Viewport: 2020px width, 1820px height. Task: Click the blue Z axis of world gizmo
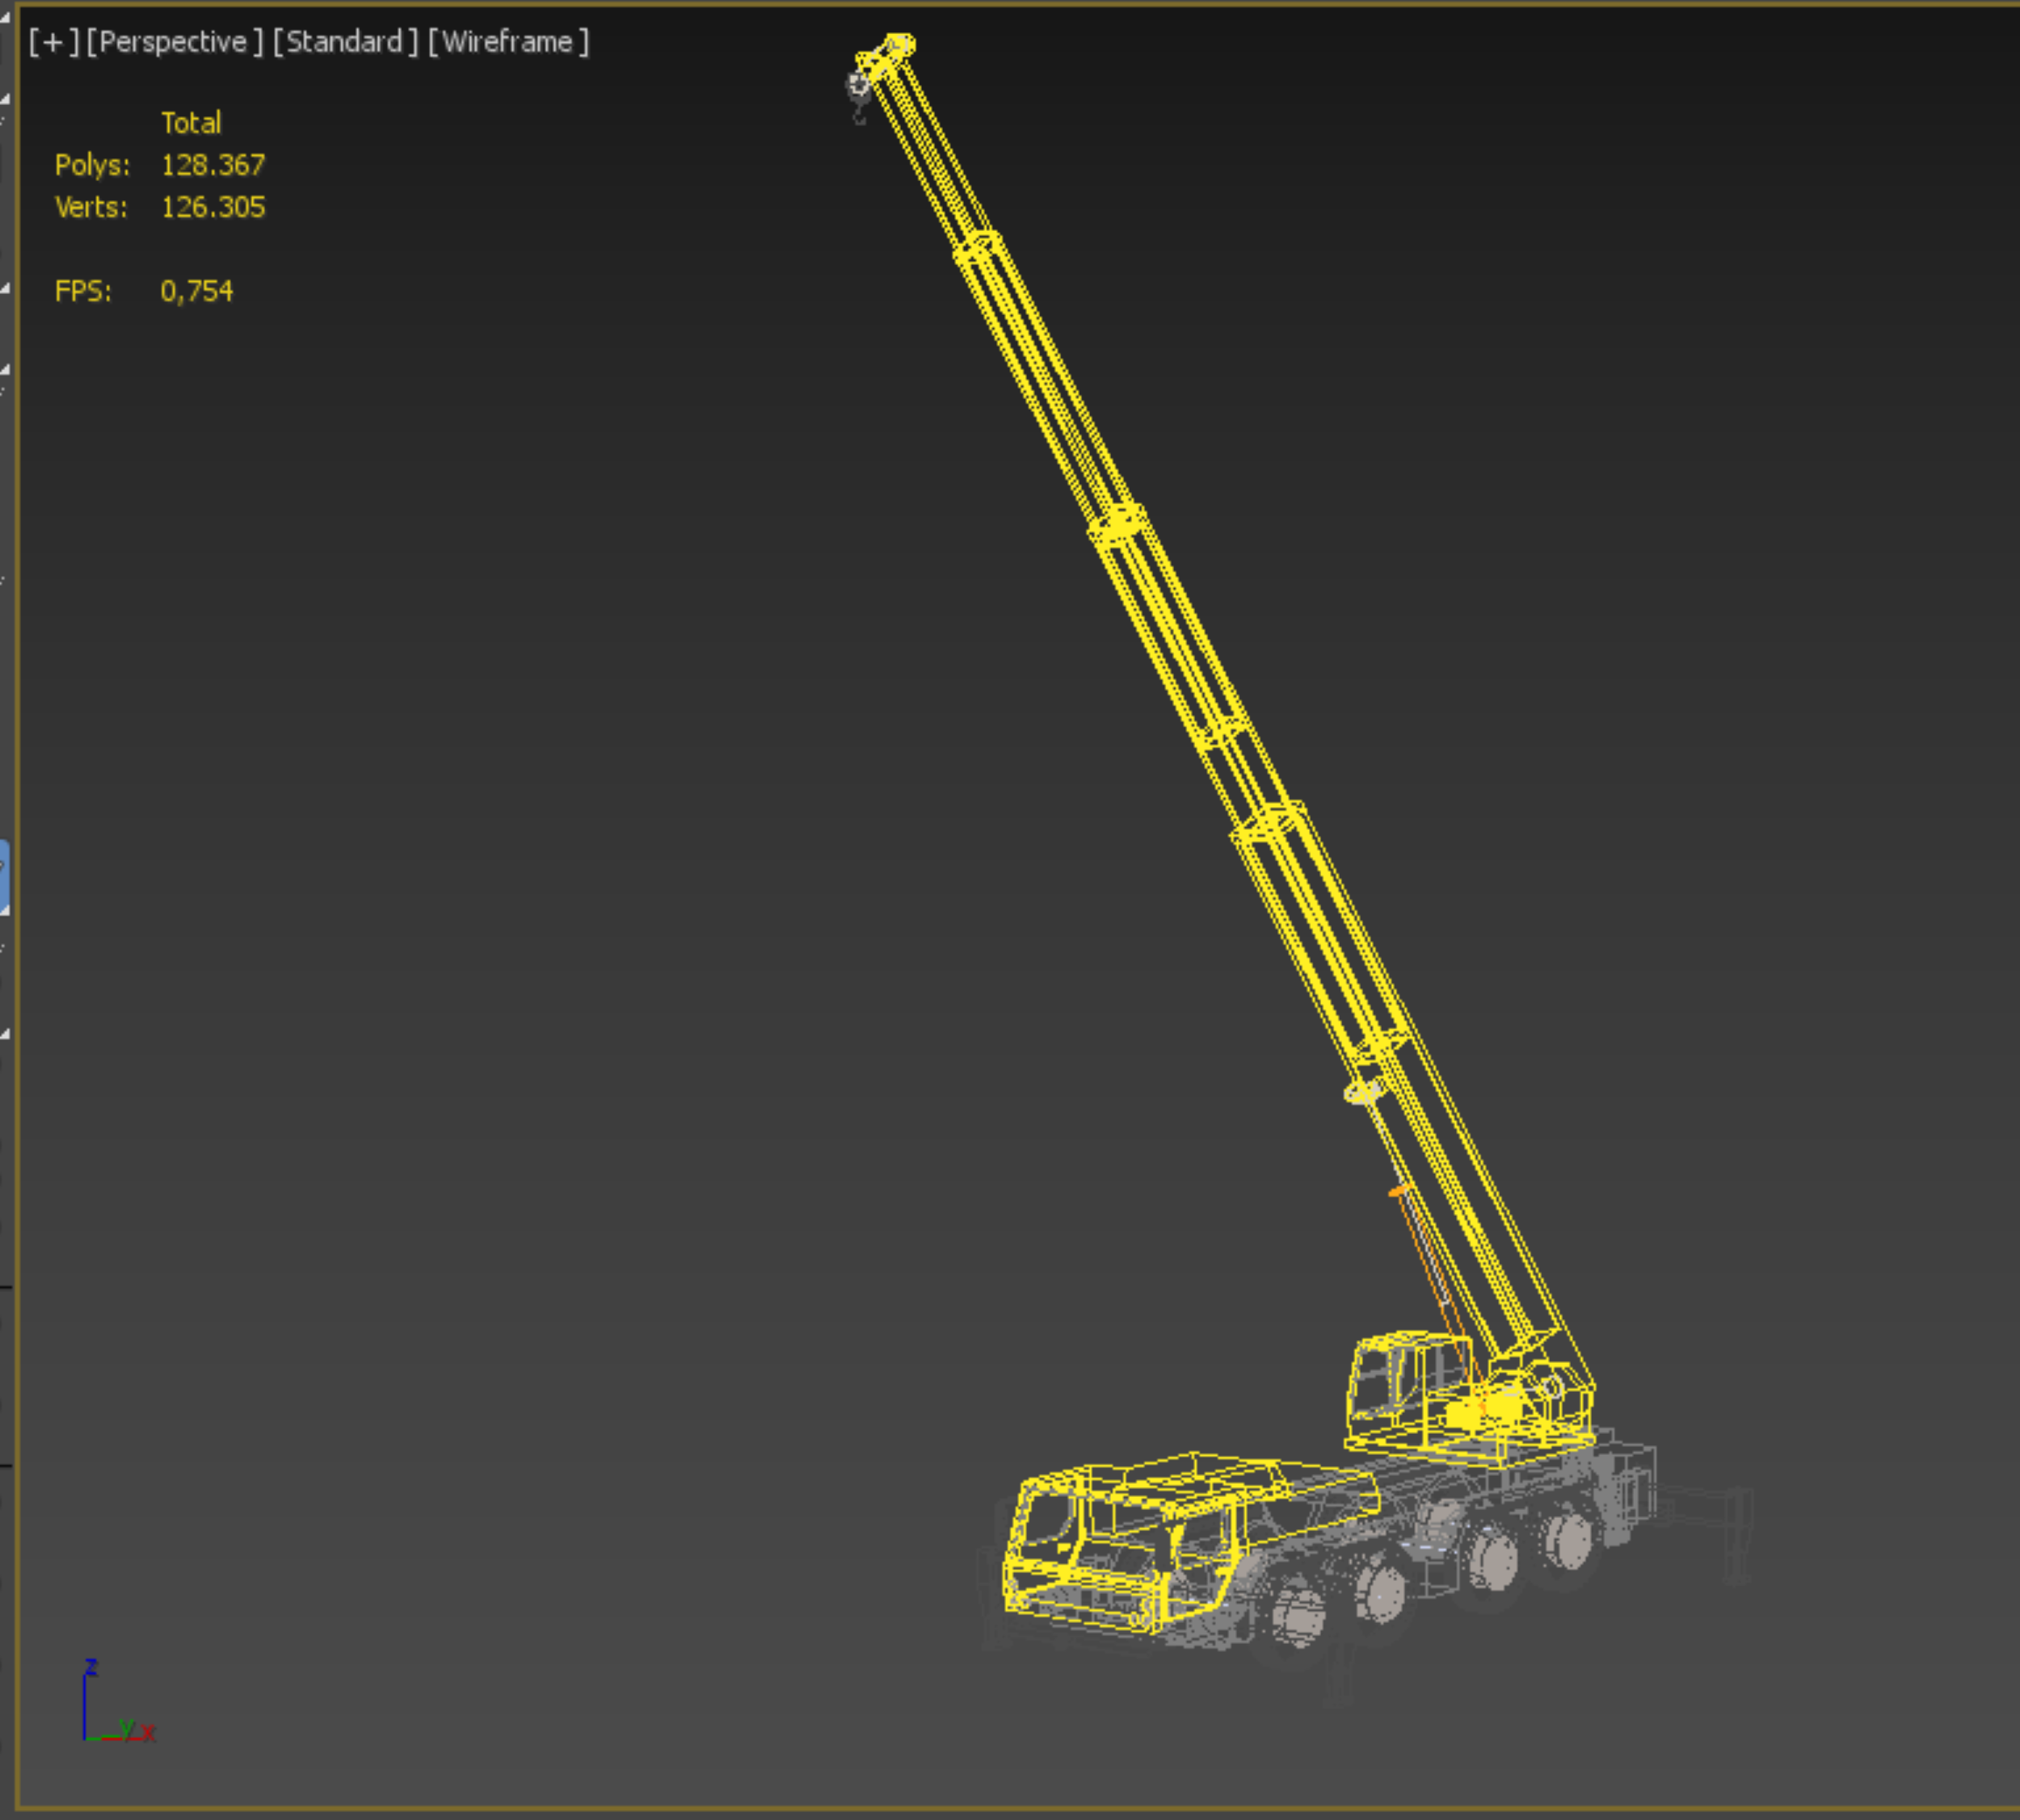pyautogui.click(x=85, y=1705)
